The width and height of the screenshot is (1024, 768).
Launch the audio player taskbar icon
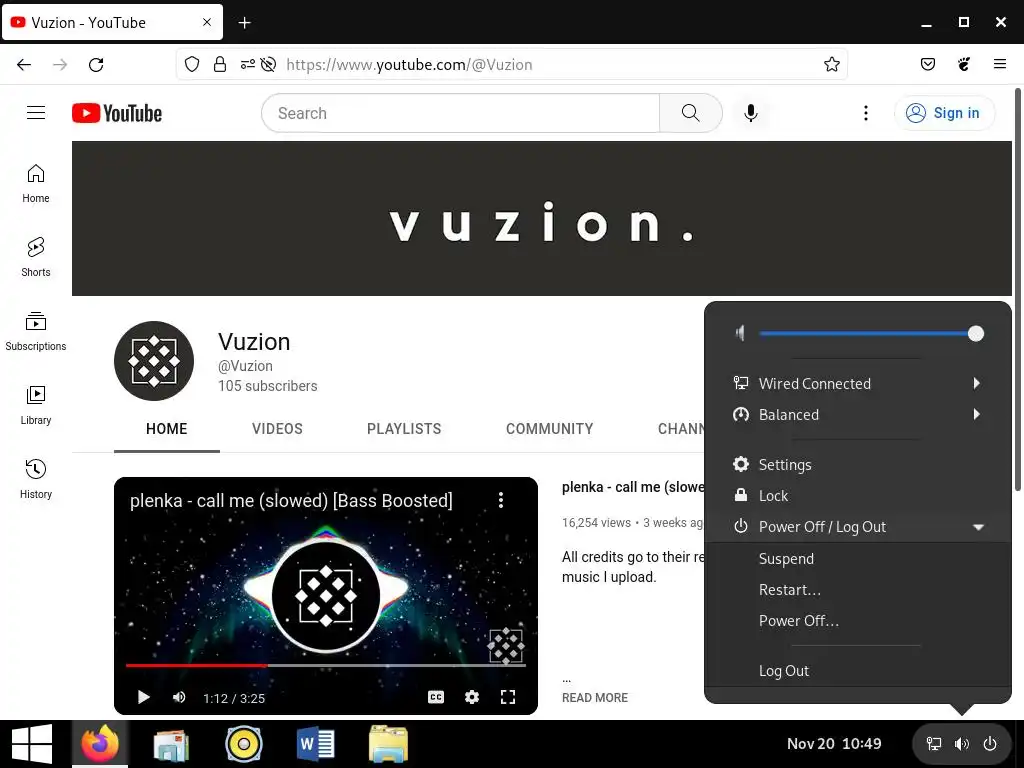pyautogui.click(x=244, y=744)
